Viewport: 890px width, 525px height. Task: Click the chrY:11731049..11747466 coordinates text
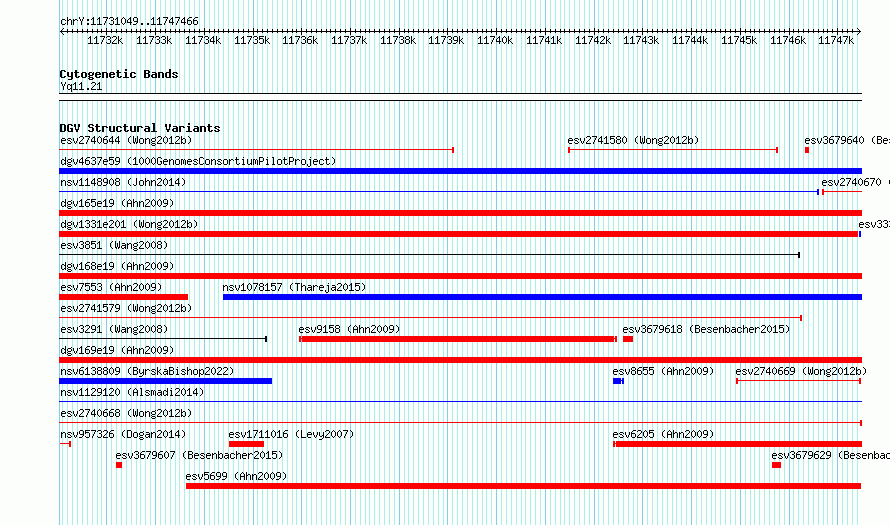pyautogui.click(x=129, y=22)
